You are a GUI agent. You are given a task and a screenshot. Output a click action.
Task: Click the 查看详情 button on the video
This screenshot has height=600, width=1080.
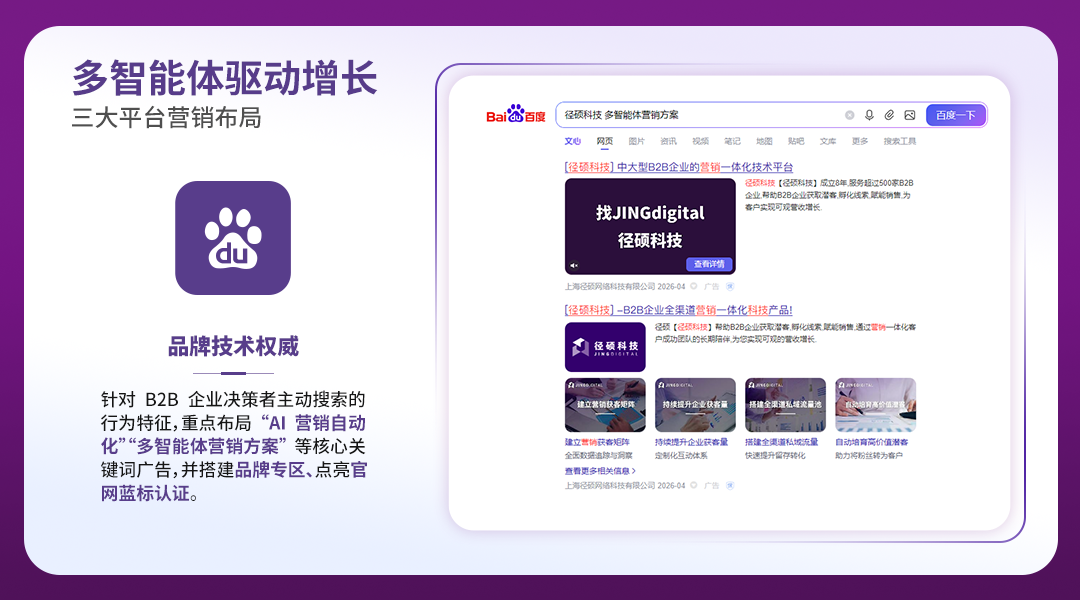[709, 265]
